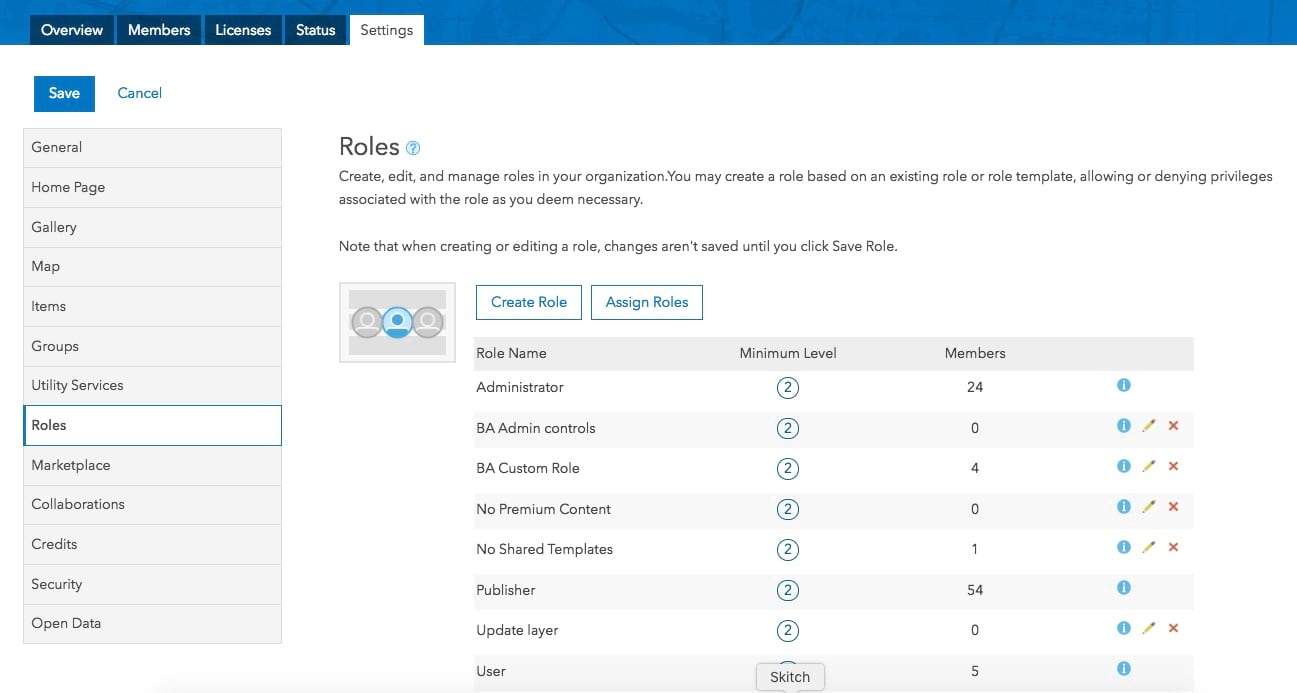This screenshot has width=1297, height=693.
Task: Click the roles illustration thumbnail
Action: pos(397,322)
